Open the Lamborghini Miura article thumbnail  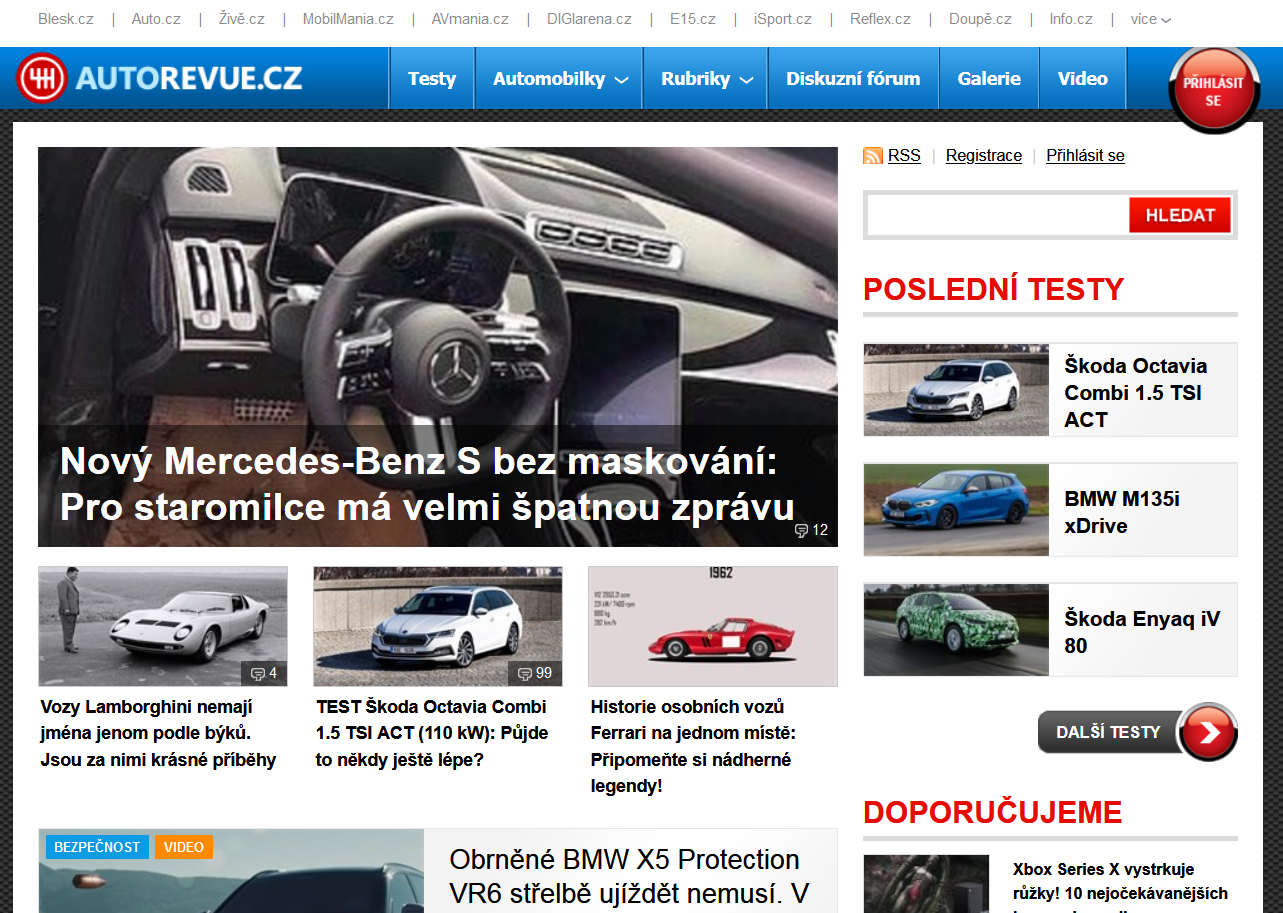(x=163, y=626)
